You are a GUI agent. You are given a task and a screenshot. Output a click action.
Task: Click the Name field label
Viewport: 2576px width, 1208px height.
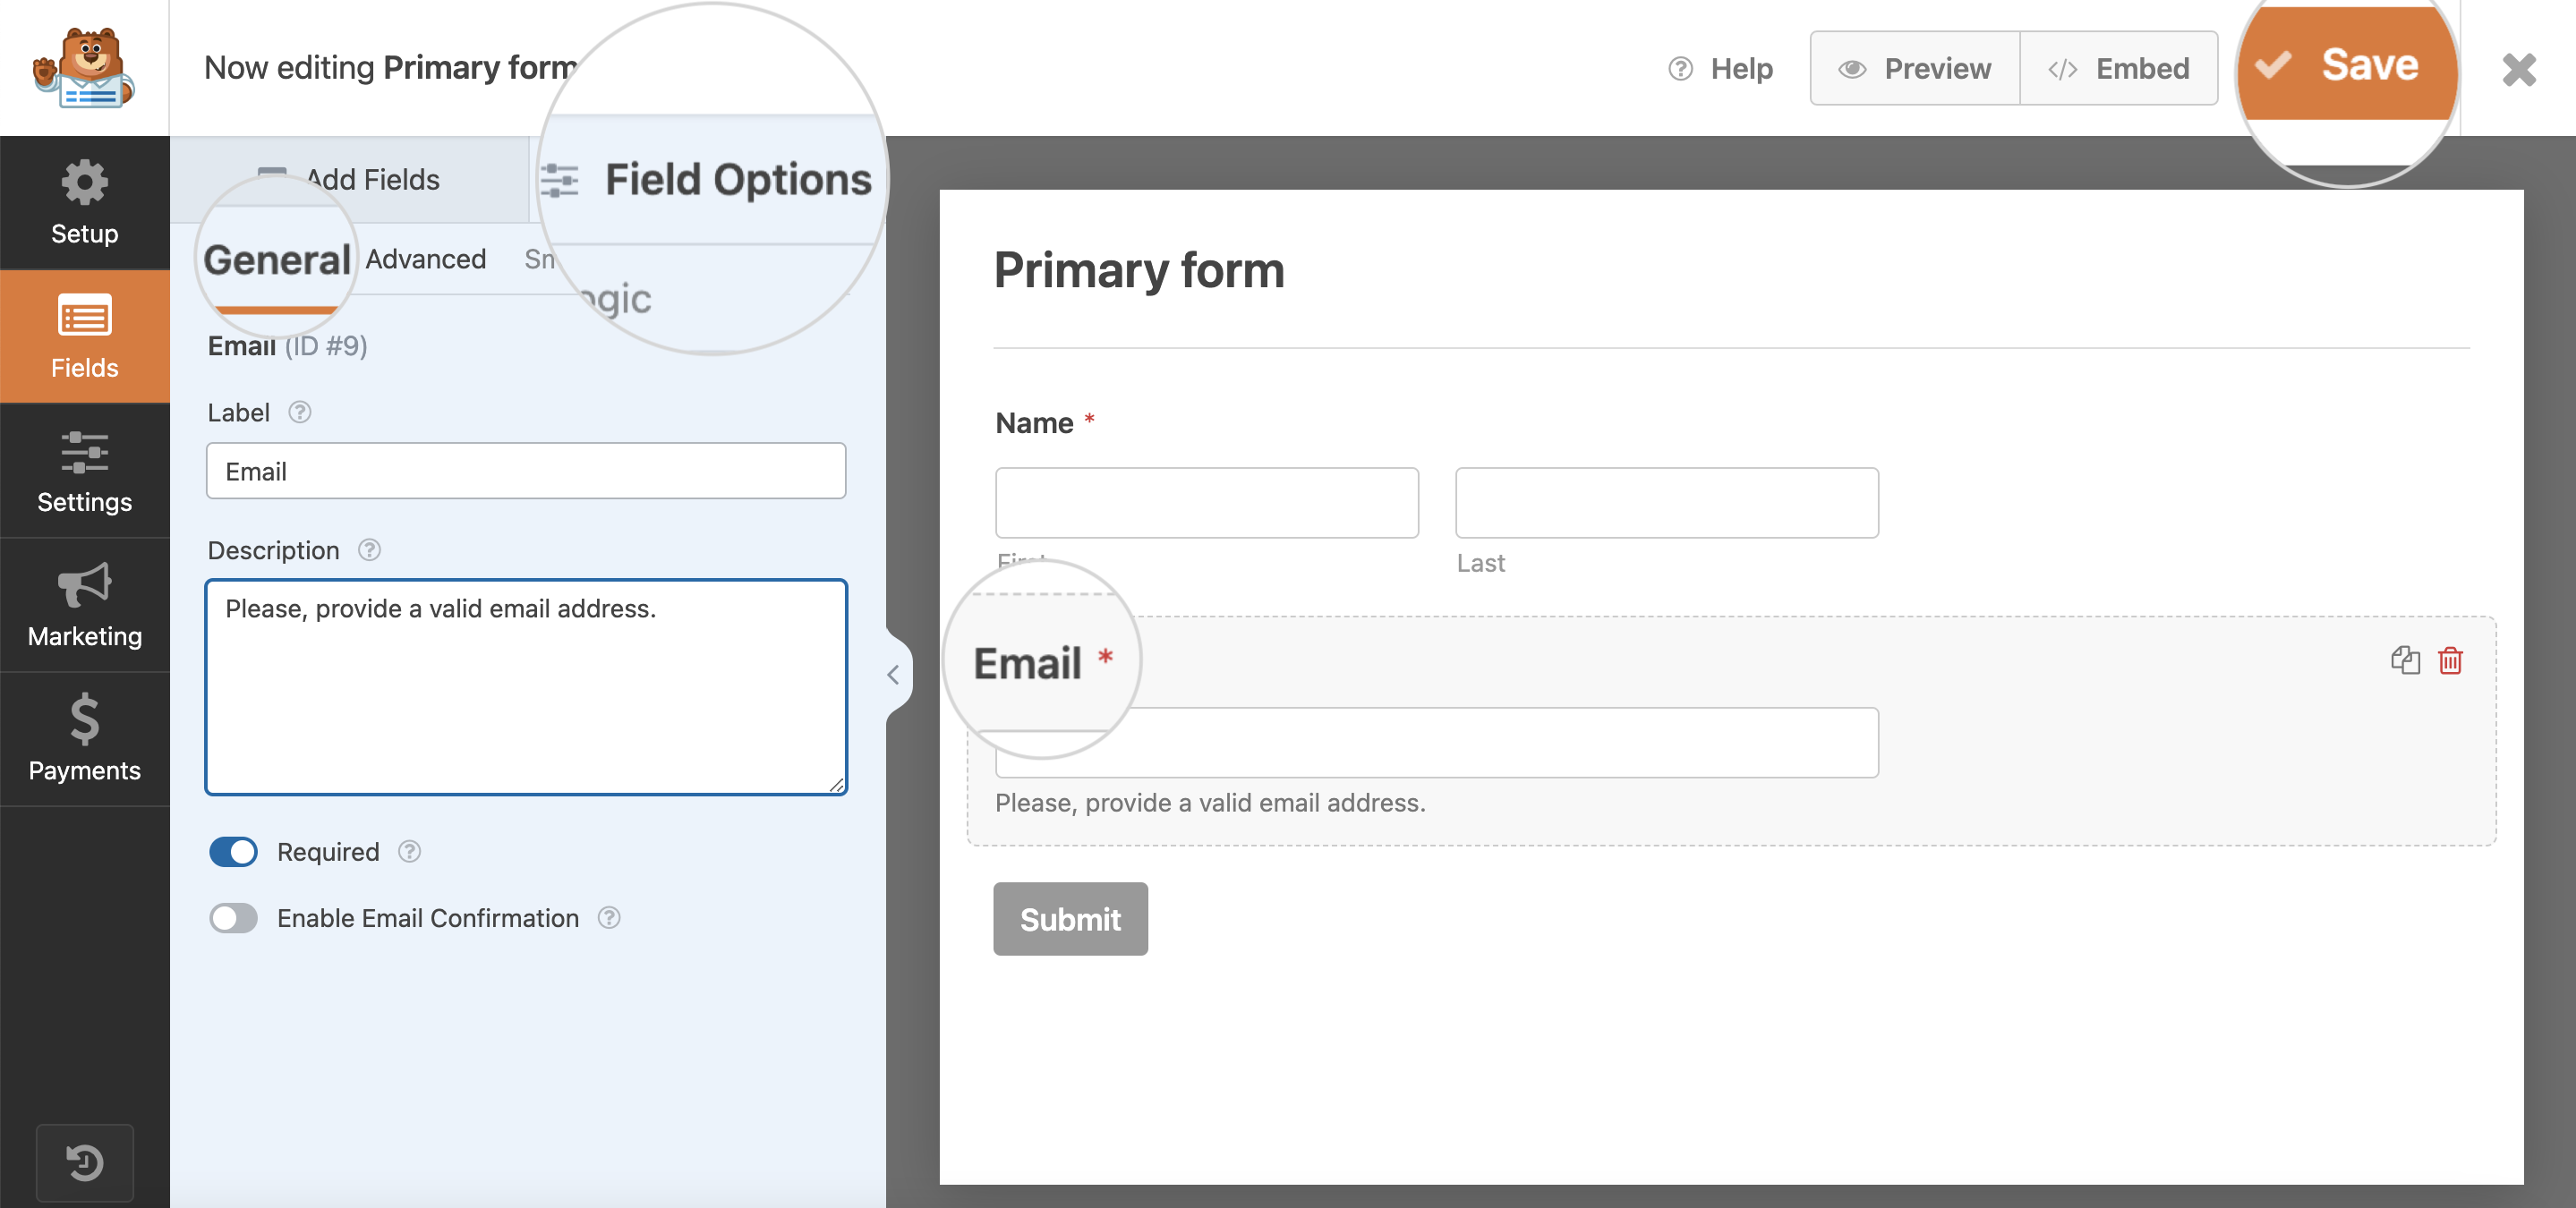coord(1034,423)
